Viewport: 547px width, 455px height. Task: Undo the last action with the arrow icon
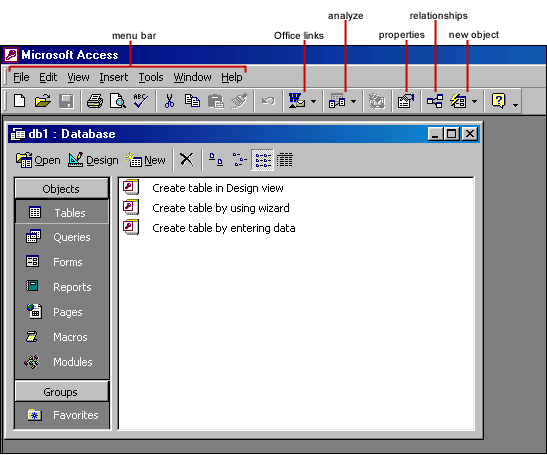[x=268, y=101]
